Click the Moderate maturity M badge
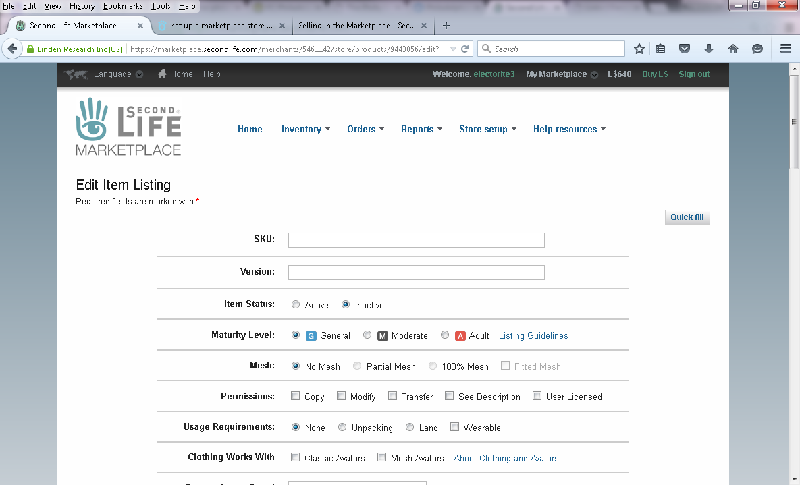 (382, 336)
